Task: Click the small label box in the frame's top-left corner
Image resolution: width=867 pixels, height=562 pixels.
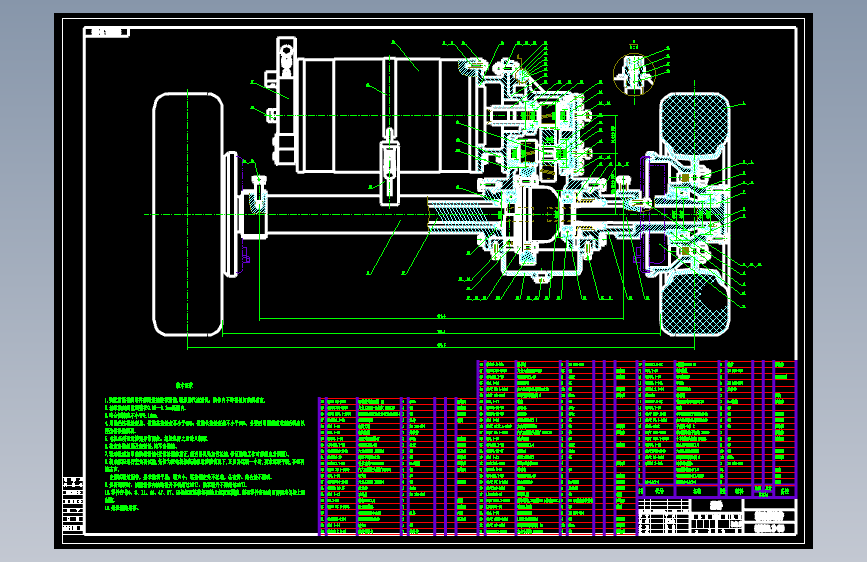Action: [107, 33]
